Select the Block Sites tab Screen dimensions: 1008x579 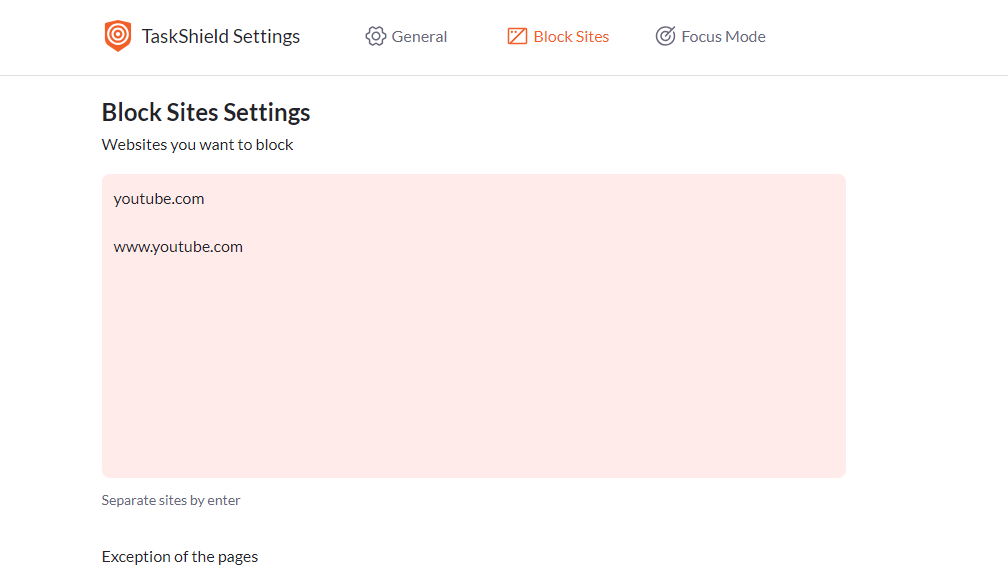tap(572, 36)
